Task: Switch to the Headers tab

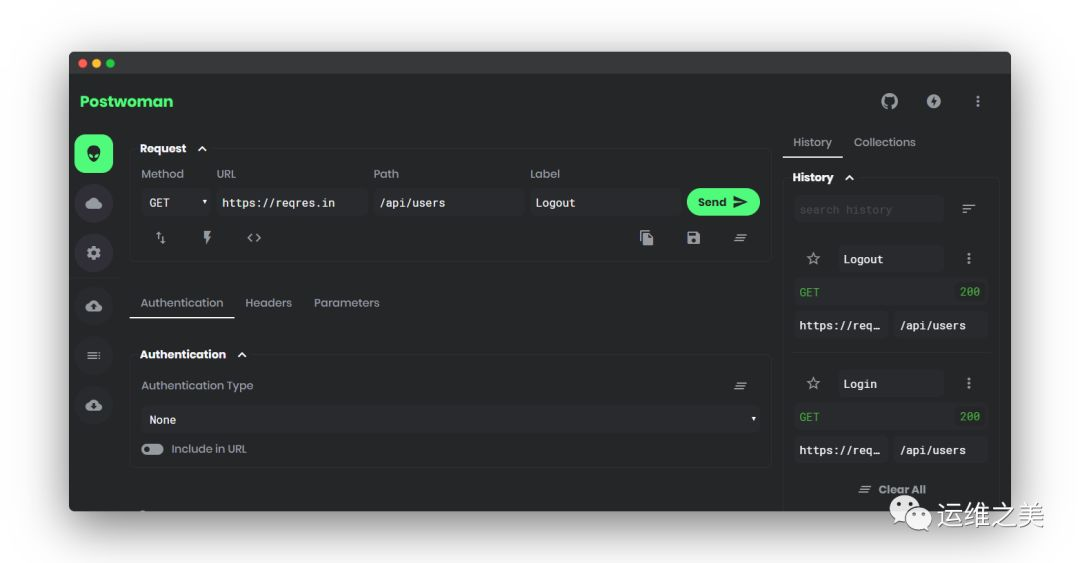Action: pos(269,303)
